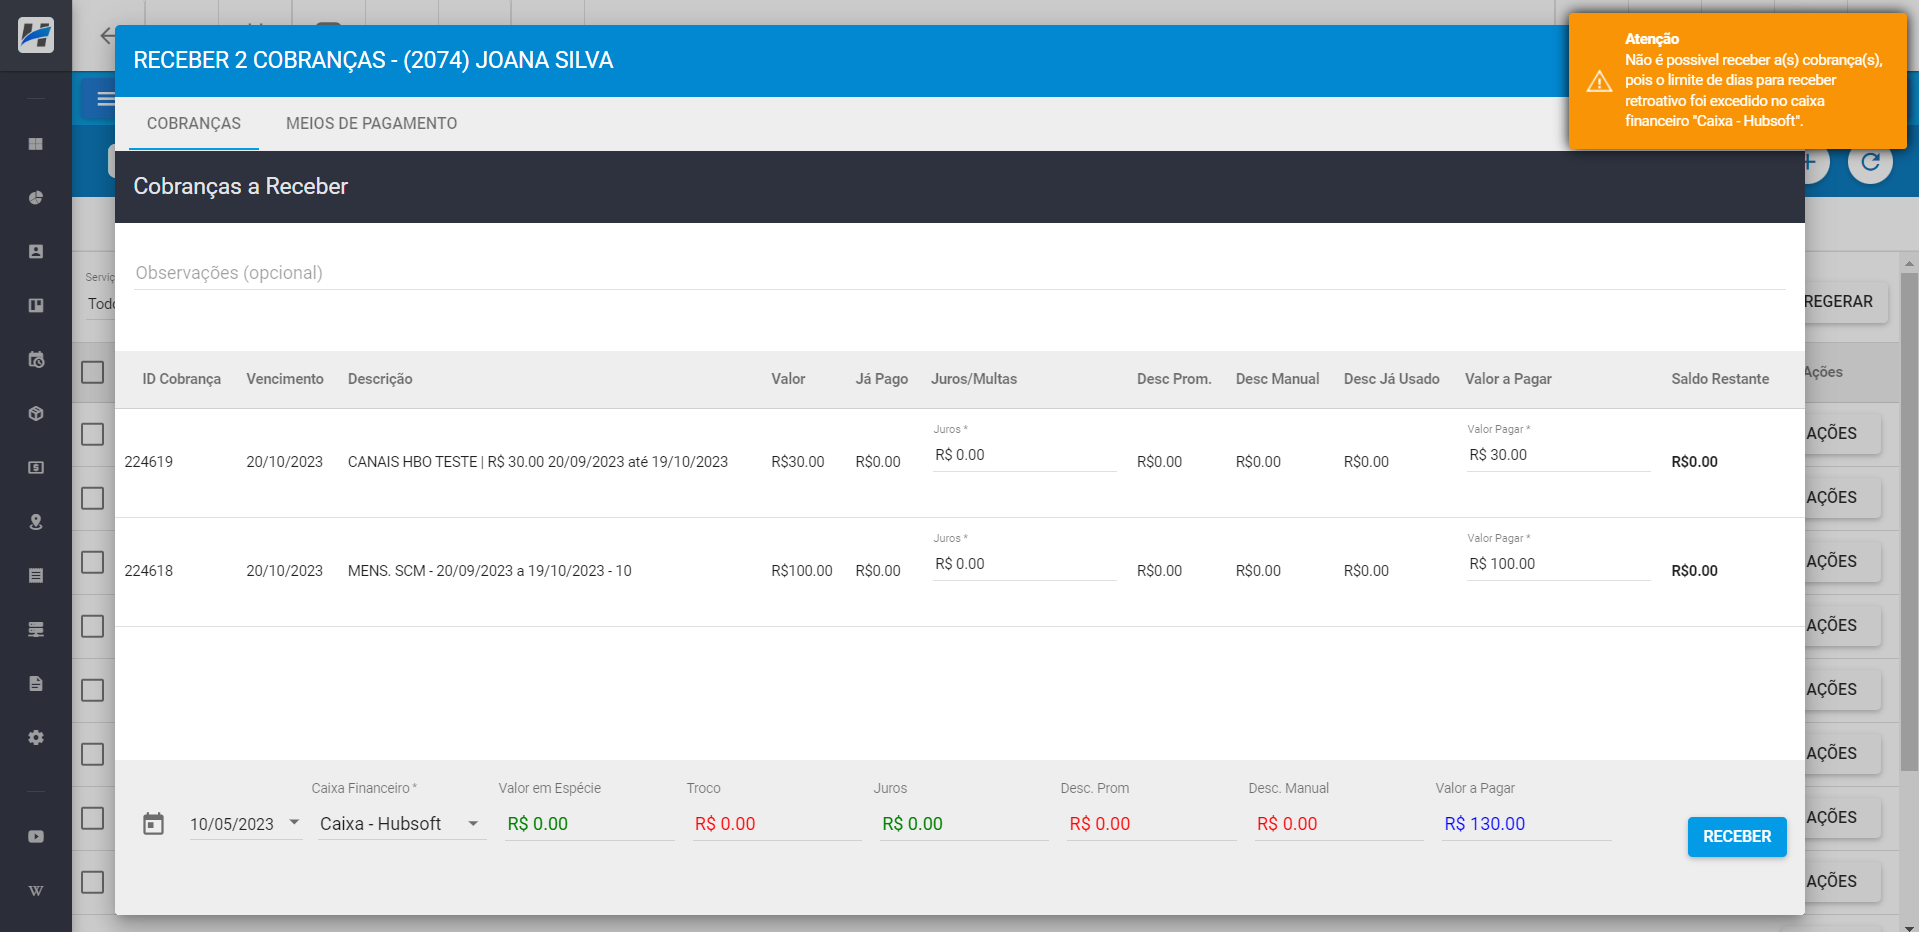The width and height of the screenshot is (1919, 932).
Task: Open the list document icon in sidebar
Action: (x=36, y=576)
